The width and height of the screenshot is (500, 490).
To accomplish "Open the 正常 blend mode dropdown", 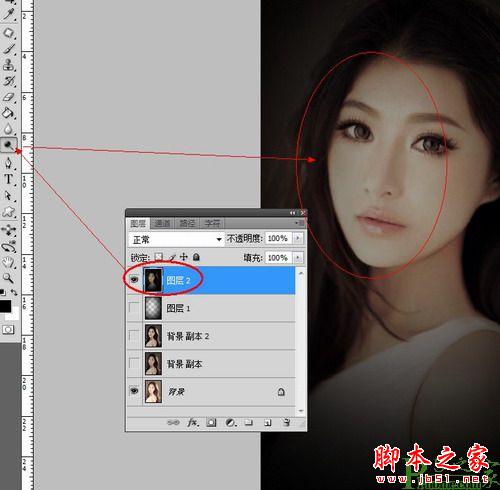I will pos(176,239).
